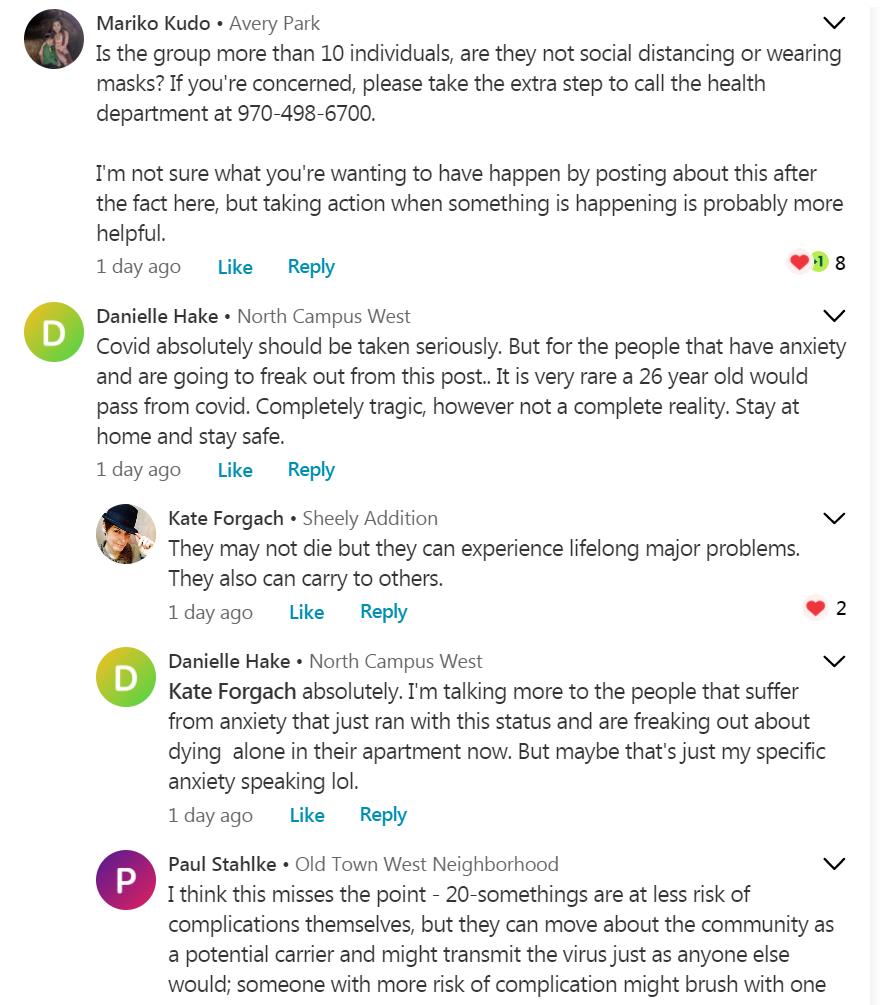Open options chevron on Kate Forgach's reply
Image resolution: width=893 pixels, height=1005 pixels.
click(x=833, y=518)
